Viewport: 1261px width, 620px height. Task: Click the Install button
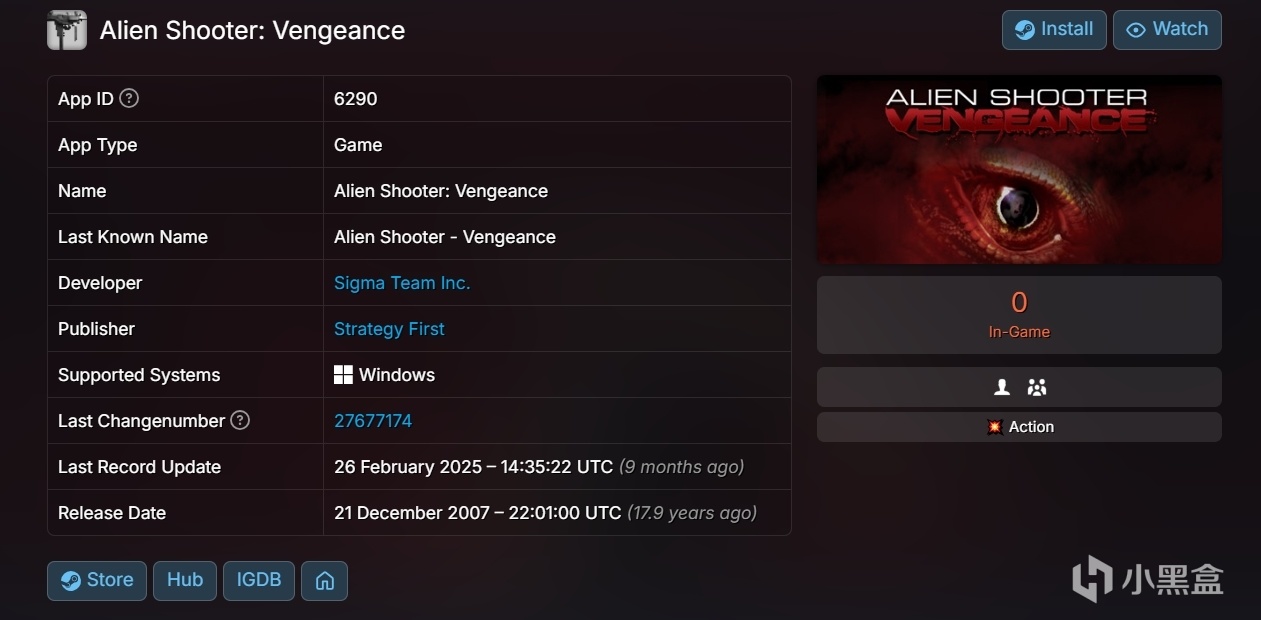(1054, 30)
